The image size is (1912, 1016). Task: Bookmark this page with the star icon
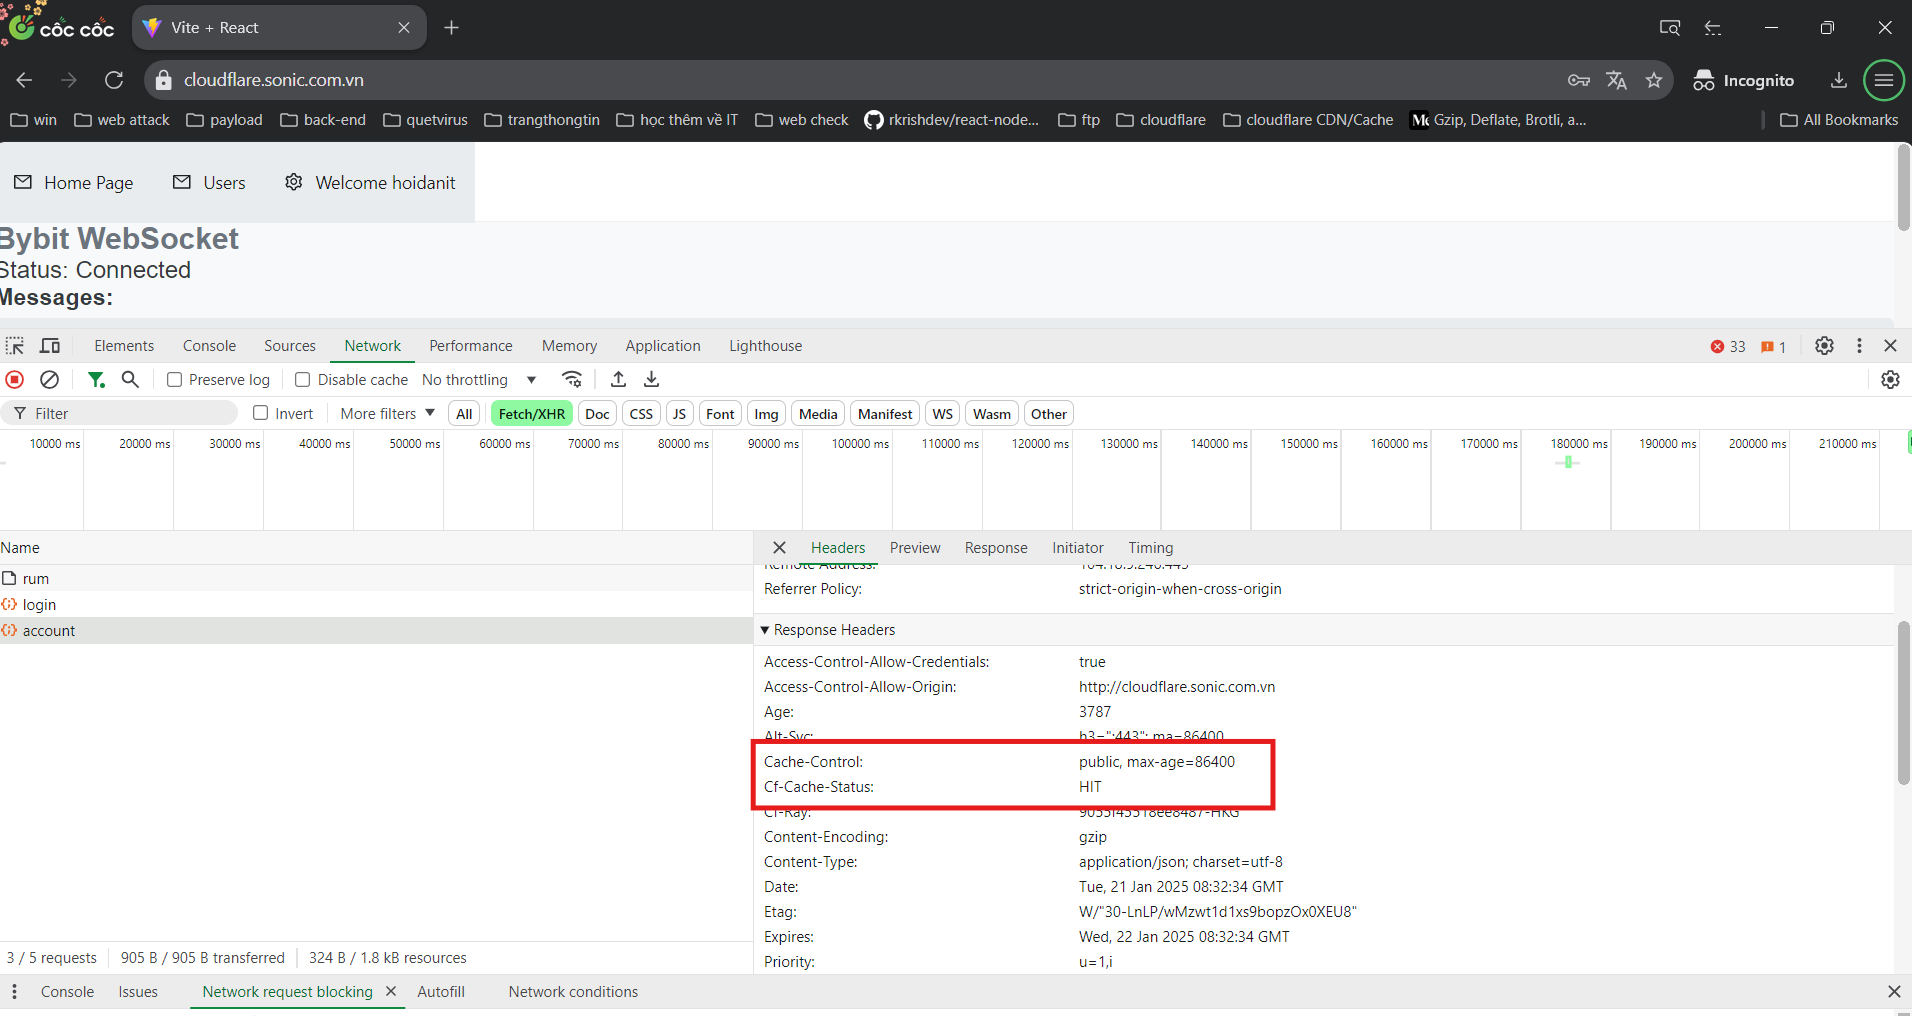1654,80
